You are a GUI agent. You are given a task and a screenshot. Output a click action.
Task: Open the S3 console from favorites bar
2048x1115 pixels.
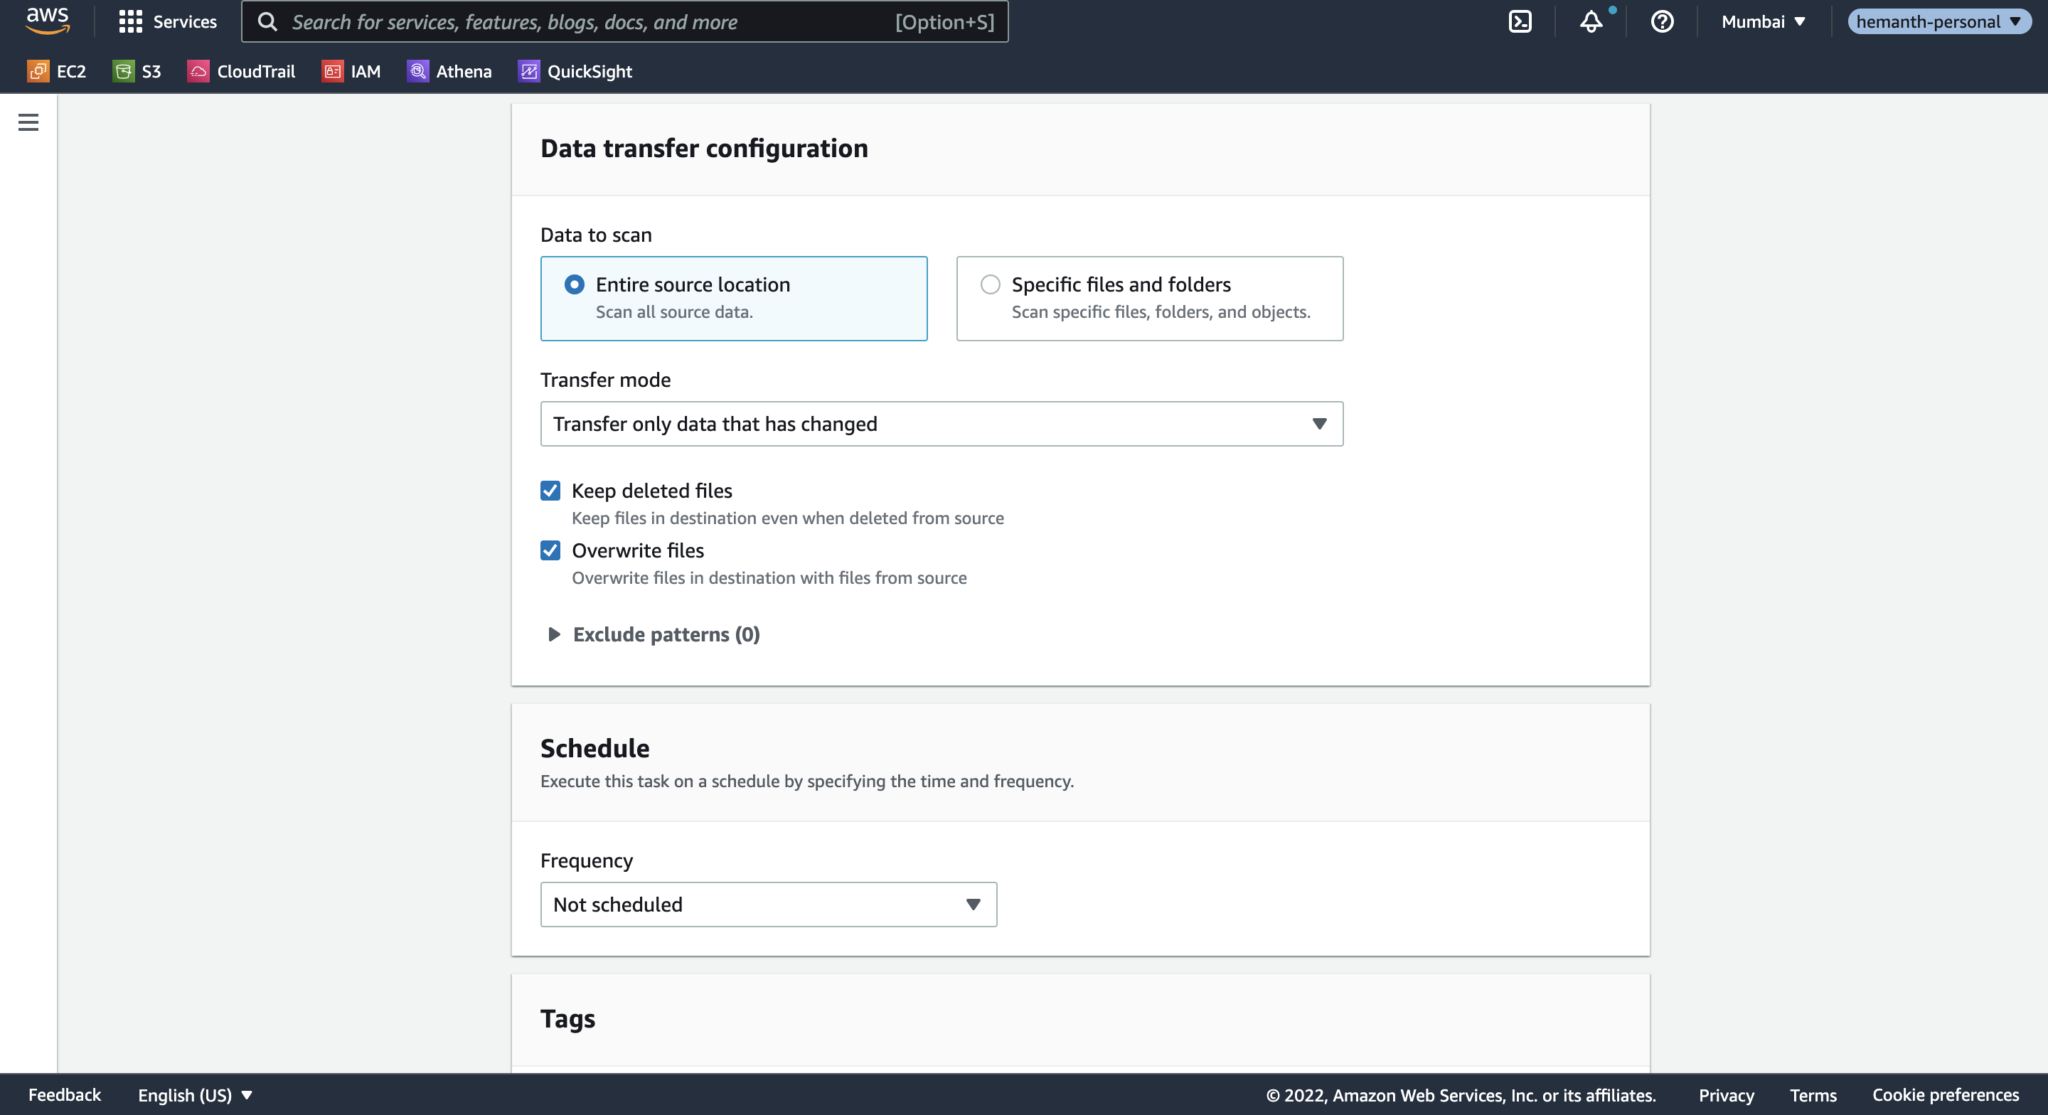point(137,71)
